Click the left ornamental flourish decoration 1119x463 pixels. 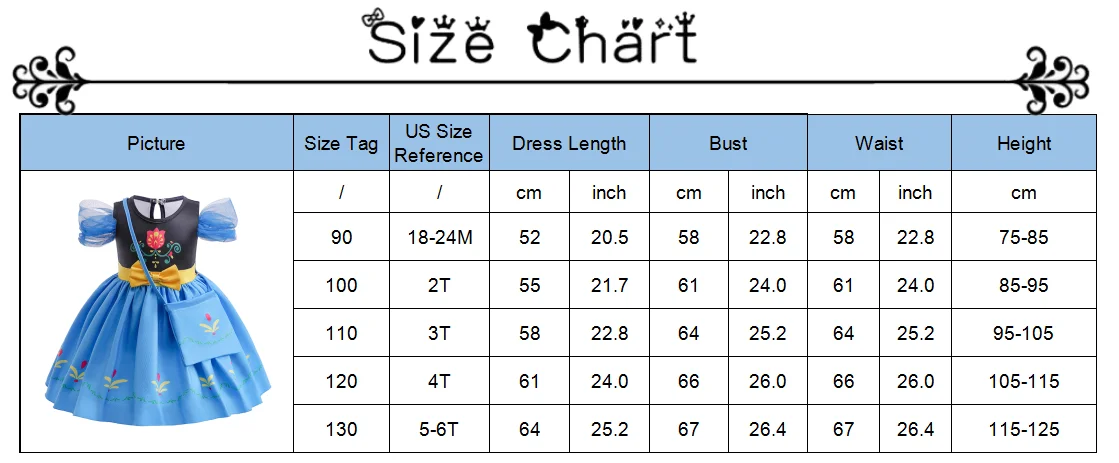pyautogui.click(x=50, y=81)
